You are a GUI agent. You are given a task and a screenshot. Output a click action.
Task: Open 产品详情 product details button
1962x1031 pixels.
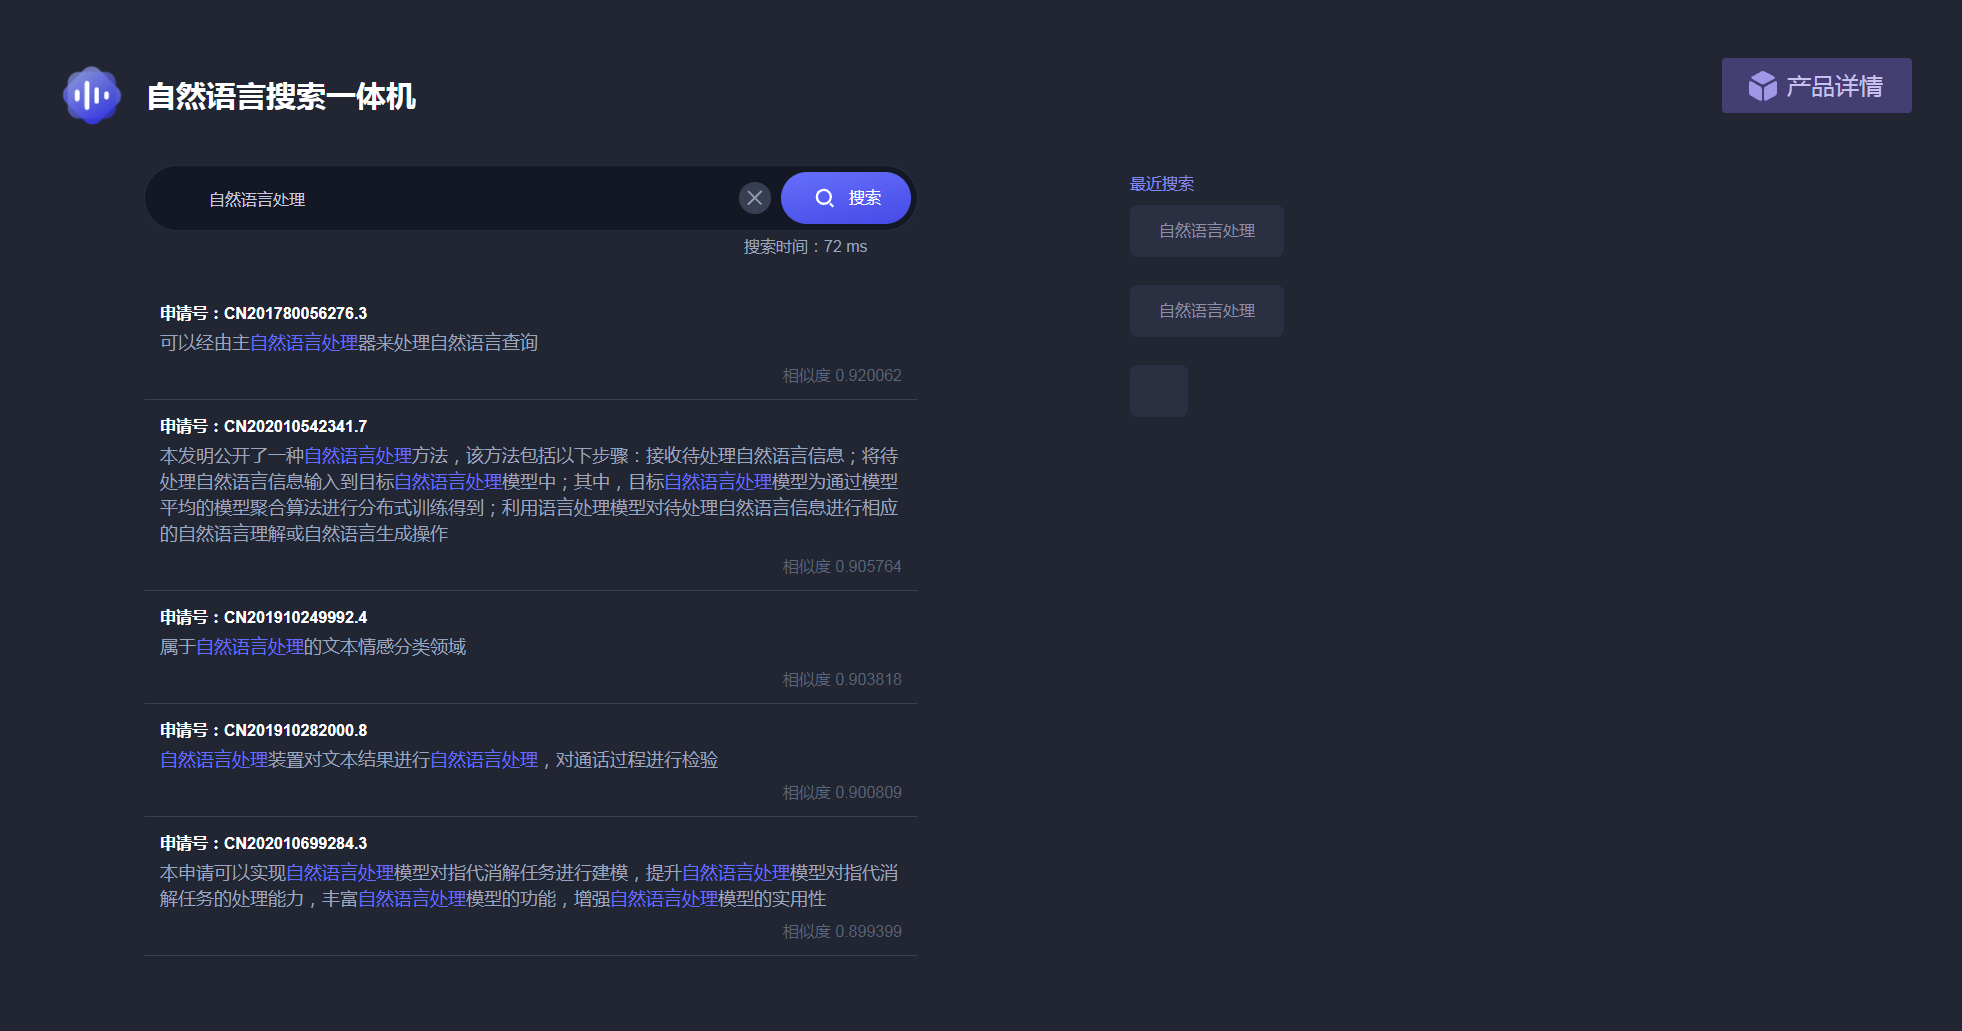click(1816, 86)
